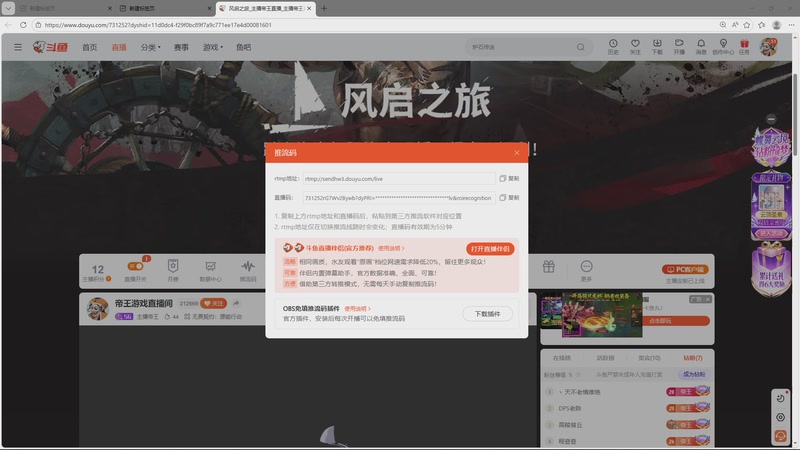
Task: Bookmark this page with the star icon
Action: click(747, 24)
